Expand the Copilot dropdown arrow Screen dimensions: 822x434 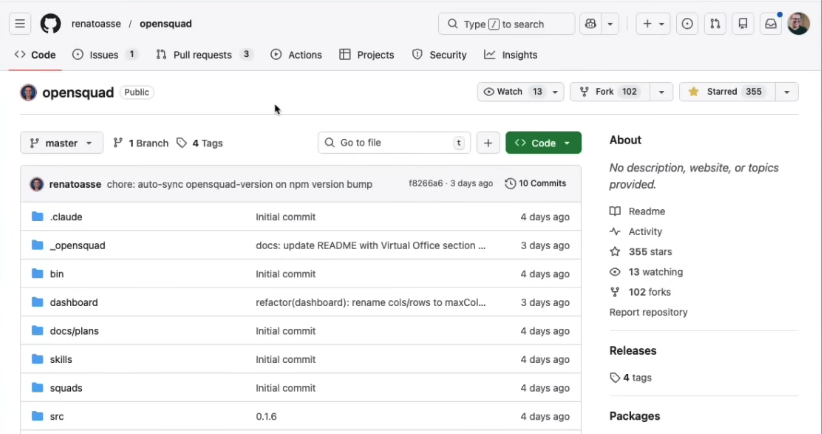point(610,24)
